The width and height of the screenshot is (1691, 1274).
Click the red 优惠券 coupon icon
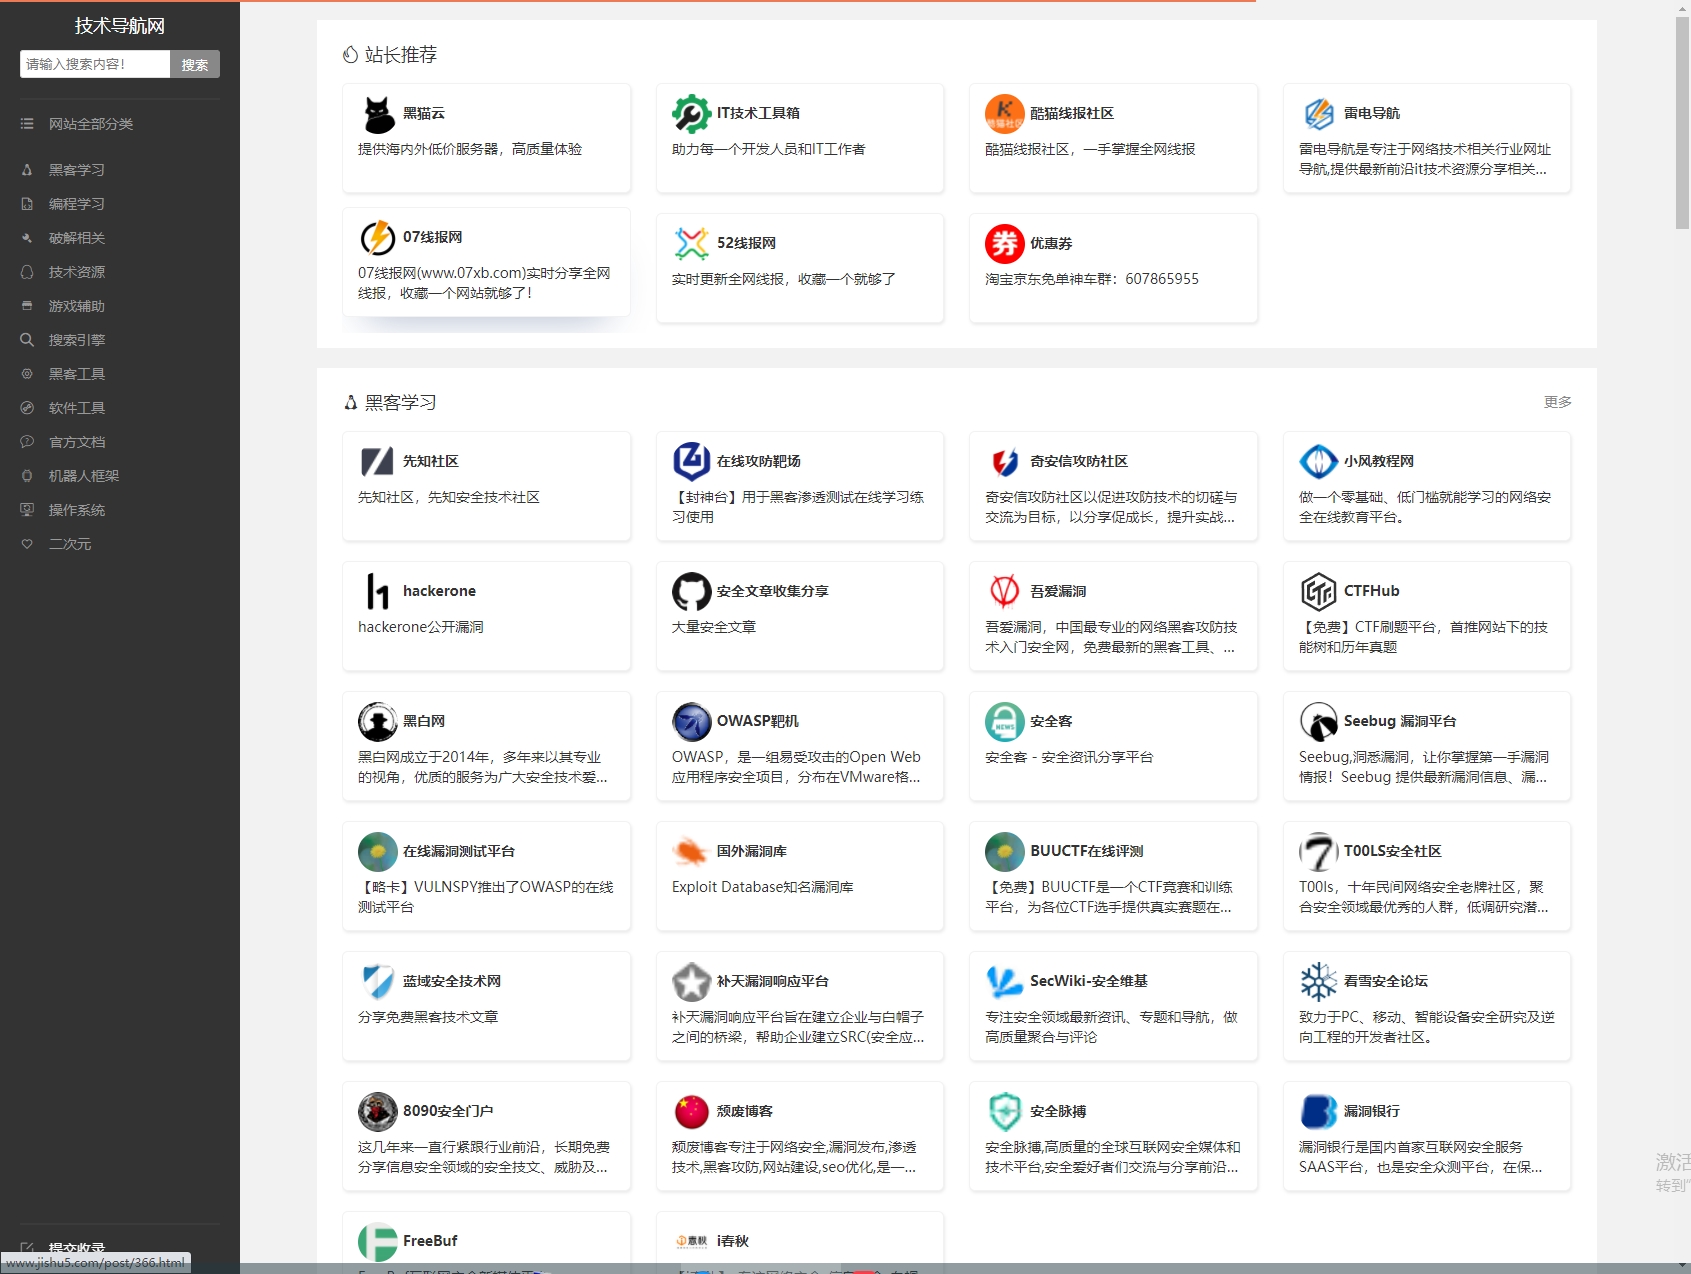point(1005,244)
